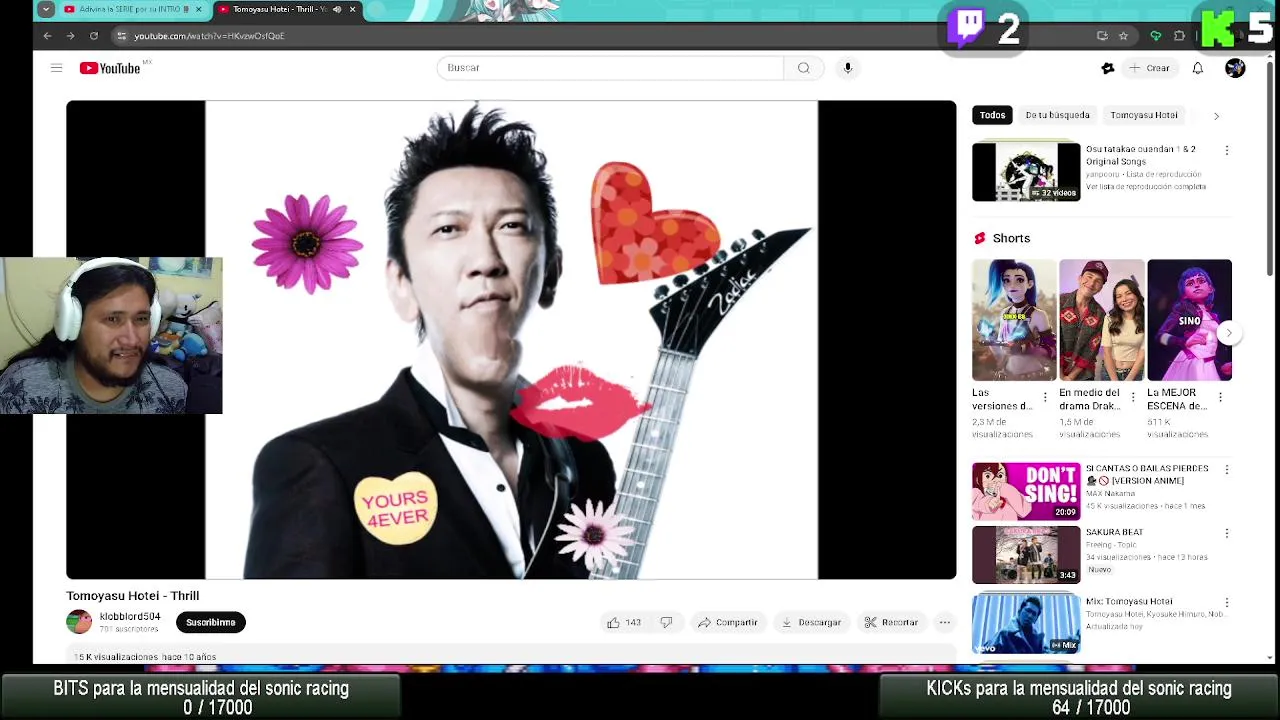Mute the Tomoyasu Hotei tab audio
This screenshot has height=720, width=1280.
[337, 9]
